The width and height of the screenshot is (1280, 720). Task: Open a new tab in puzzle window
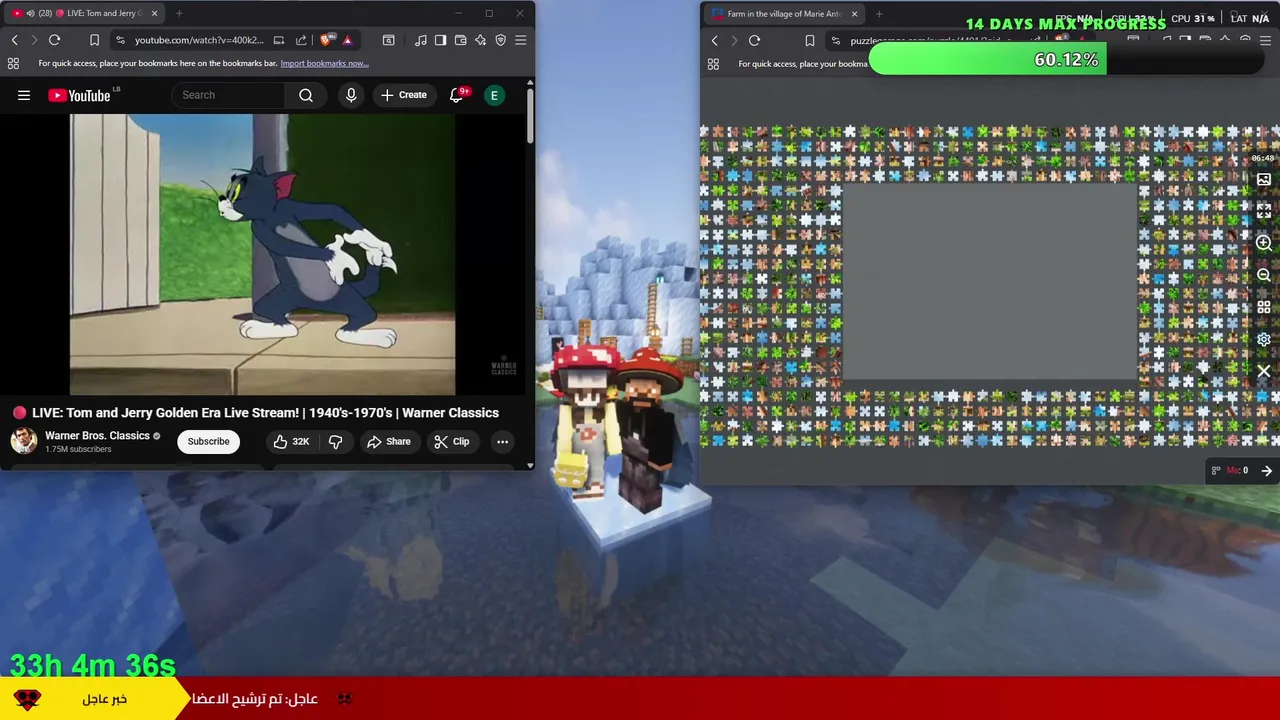(x=879, y=14)
